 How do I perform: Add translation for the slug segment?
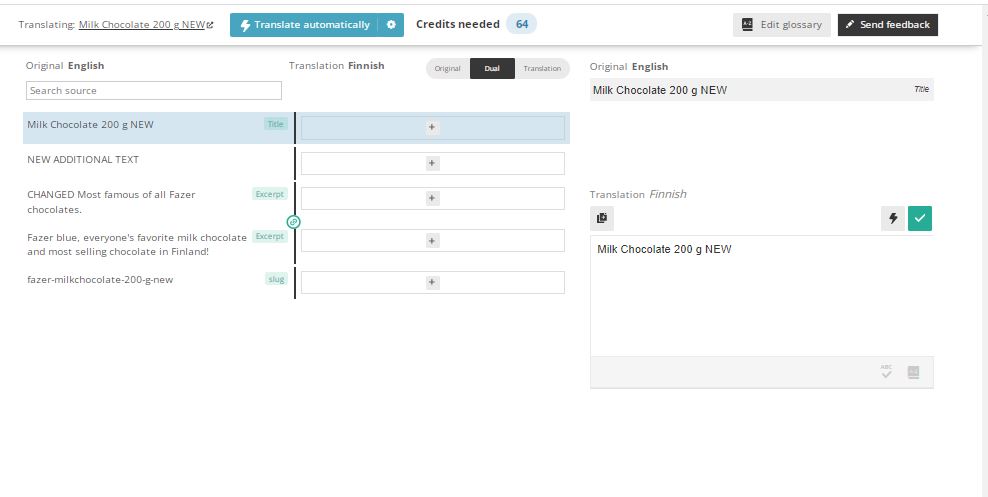click(x=432, y=283)
